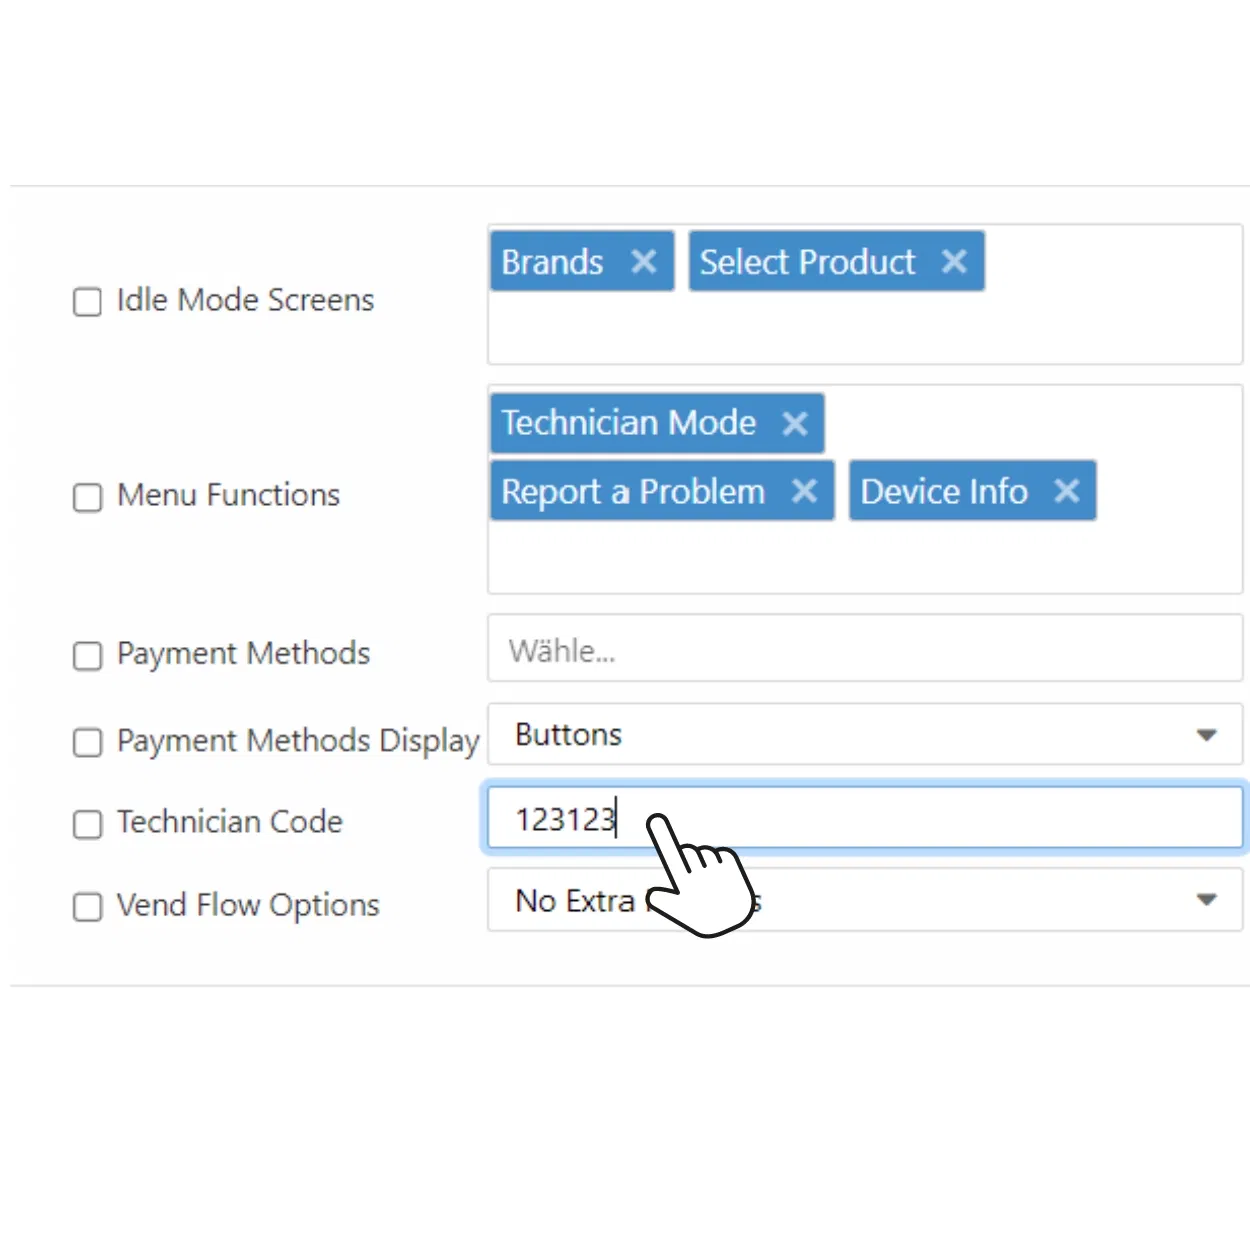Remove the Brands tag

point(644,262)
